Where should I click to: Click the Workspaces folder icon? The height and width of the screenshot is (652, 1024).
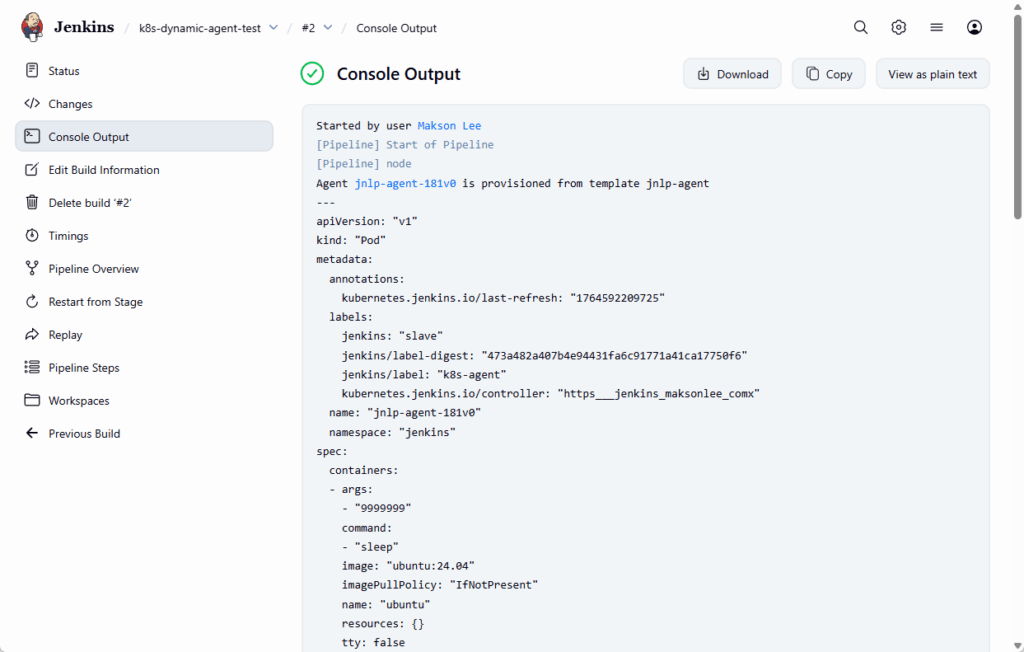31,401
